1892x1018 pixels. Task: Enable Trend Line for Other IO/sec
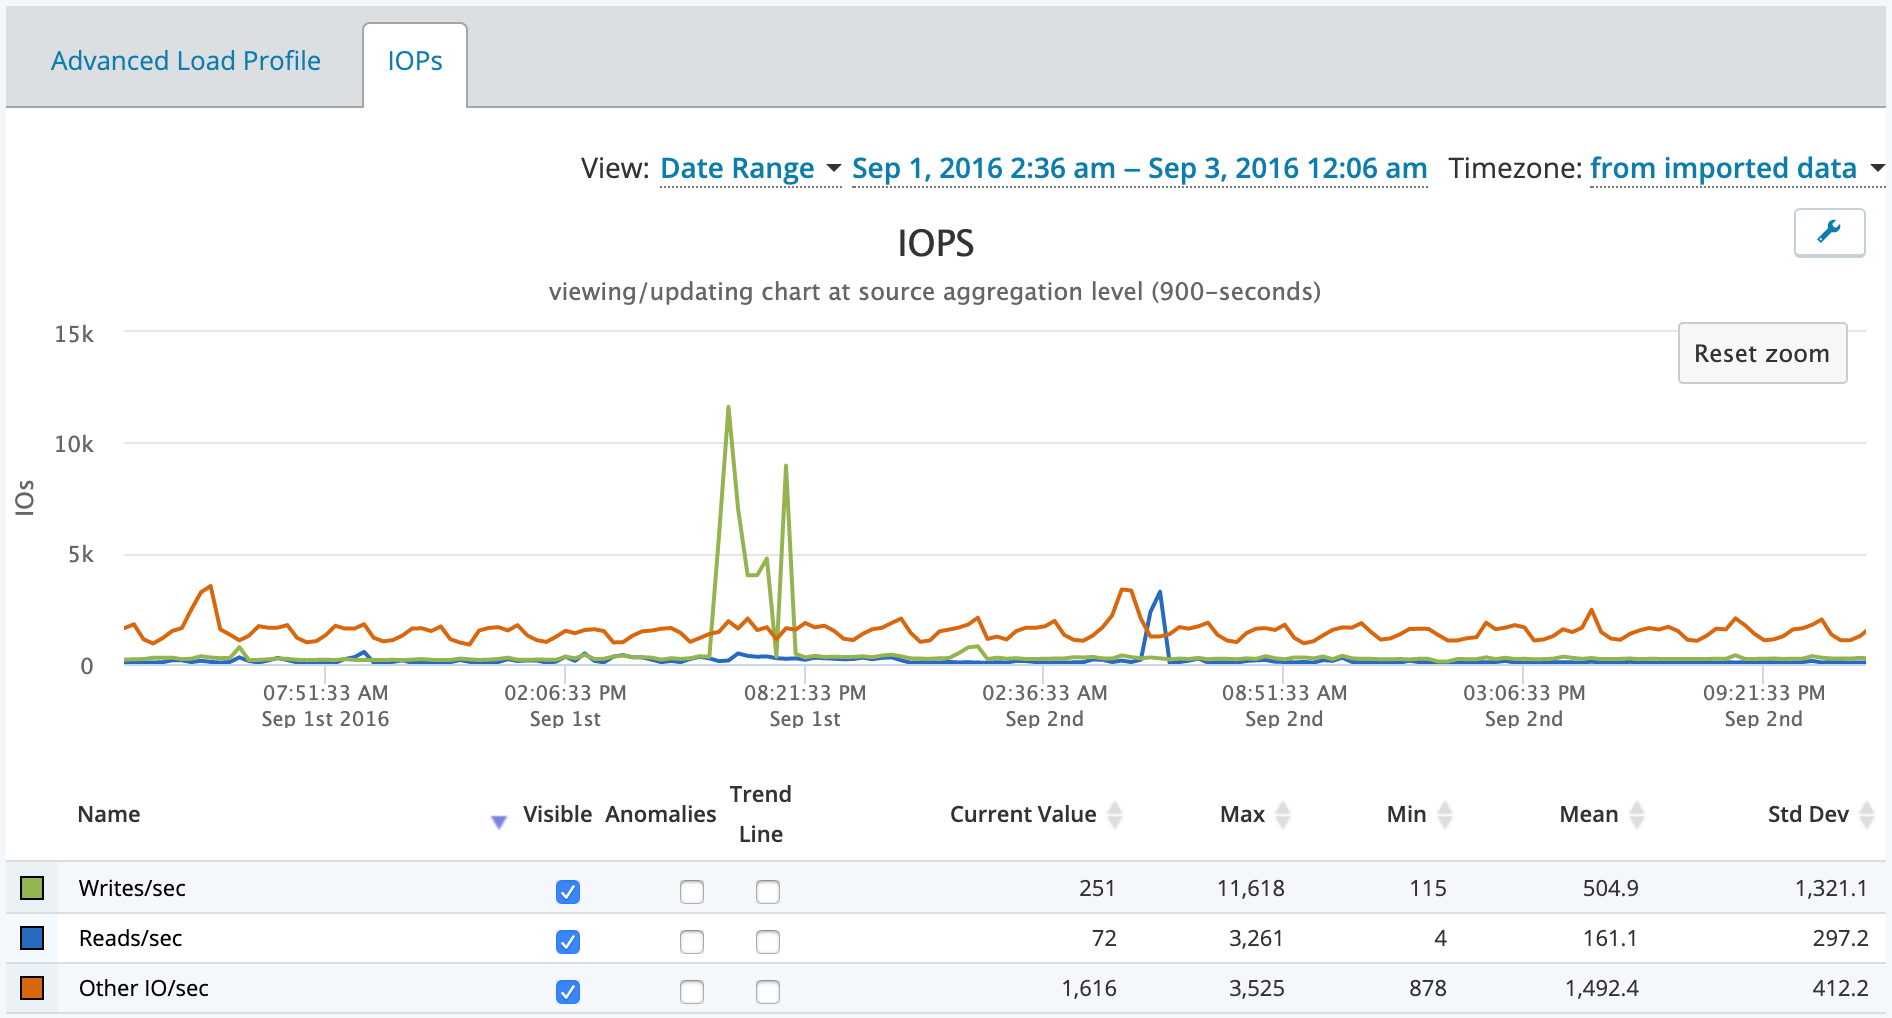768,991
